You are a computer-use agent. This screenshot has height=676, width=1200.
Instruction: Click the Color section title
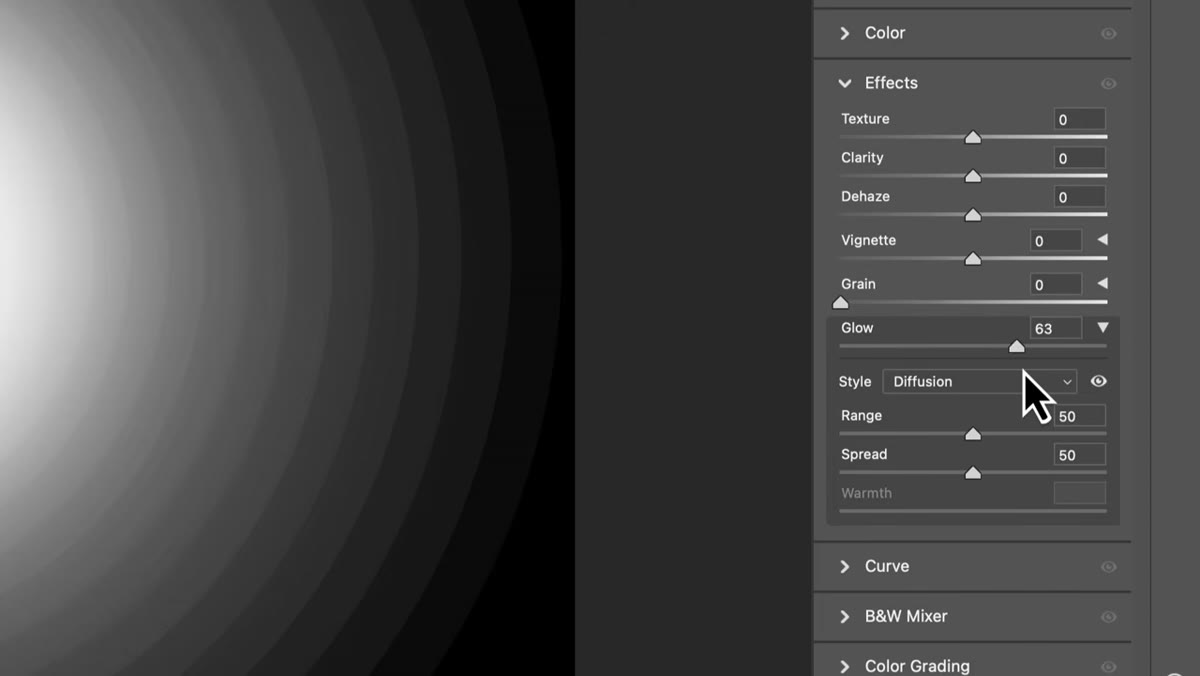[x=885, y=33]
